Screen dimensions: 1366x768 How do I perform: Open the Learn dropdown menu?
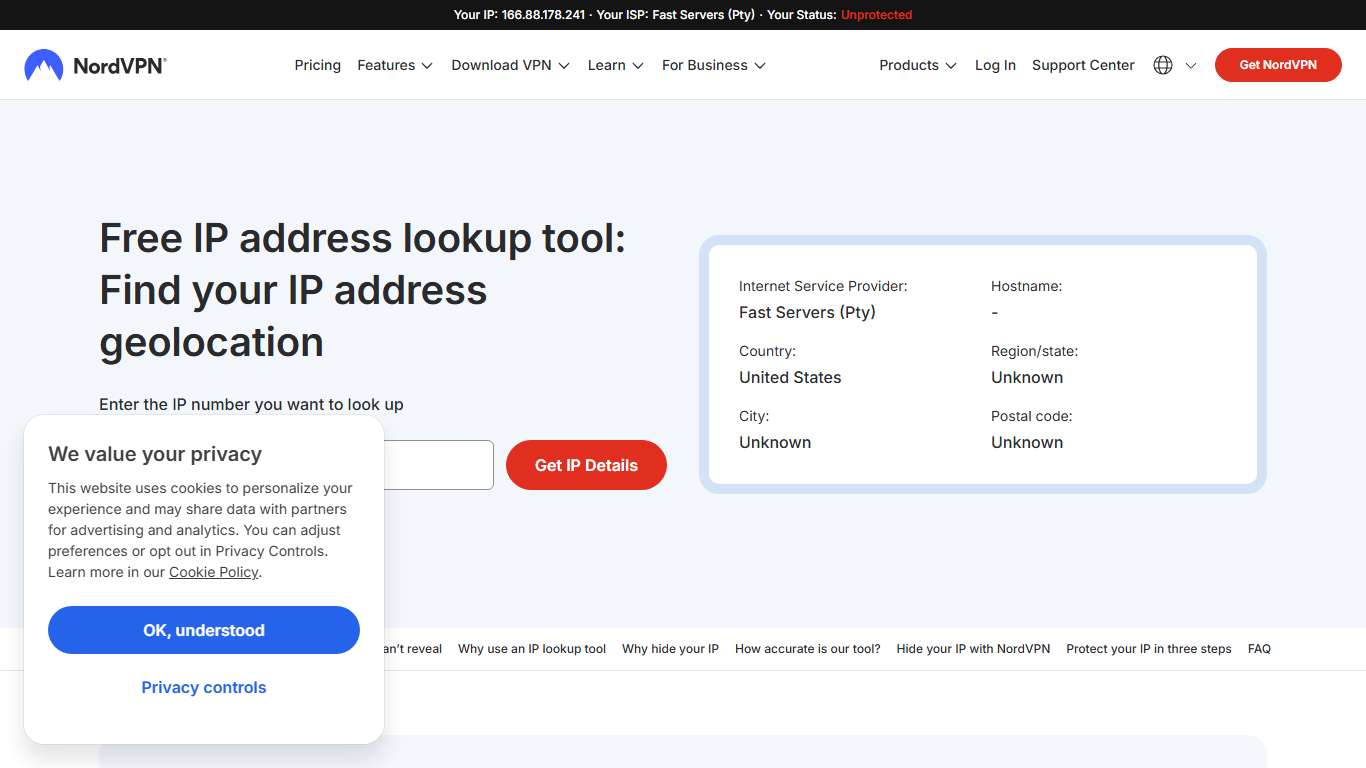[614, 65]
